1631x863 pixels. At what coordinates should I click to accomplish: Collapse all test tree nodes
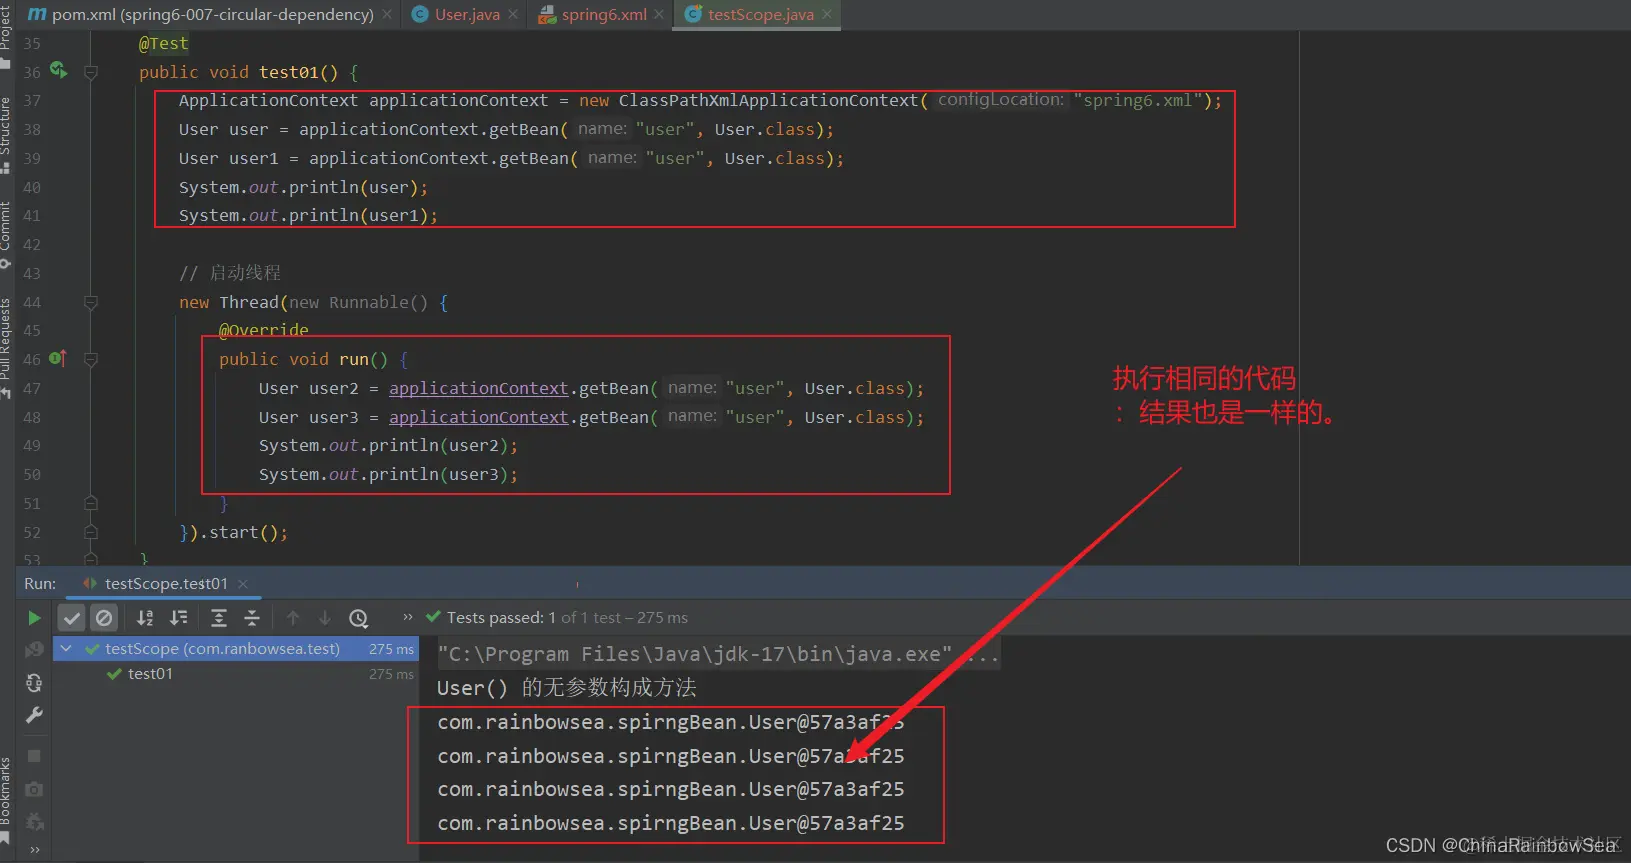click(252, 618)
